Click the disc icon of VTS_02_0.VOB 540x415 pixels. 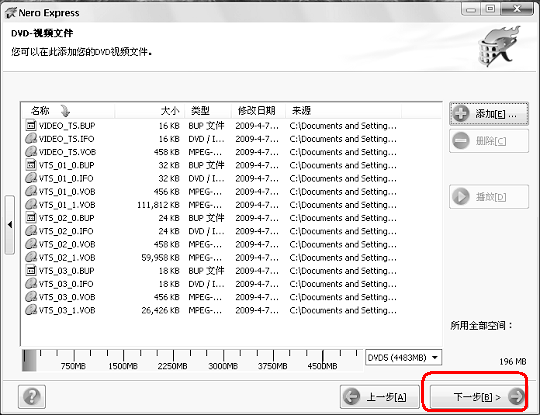tap(31, 244)
